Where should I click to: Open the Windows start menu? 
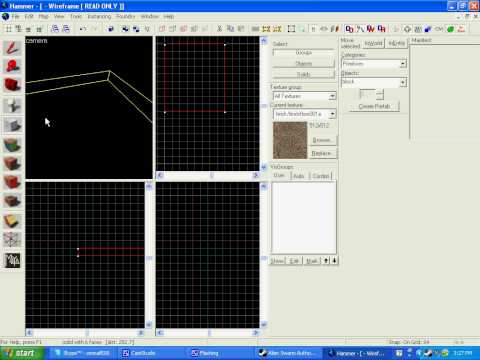pos(22,353)
